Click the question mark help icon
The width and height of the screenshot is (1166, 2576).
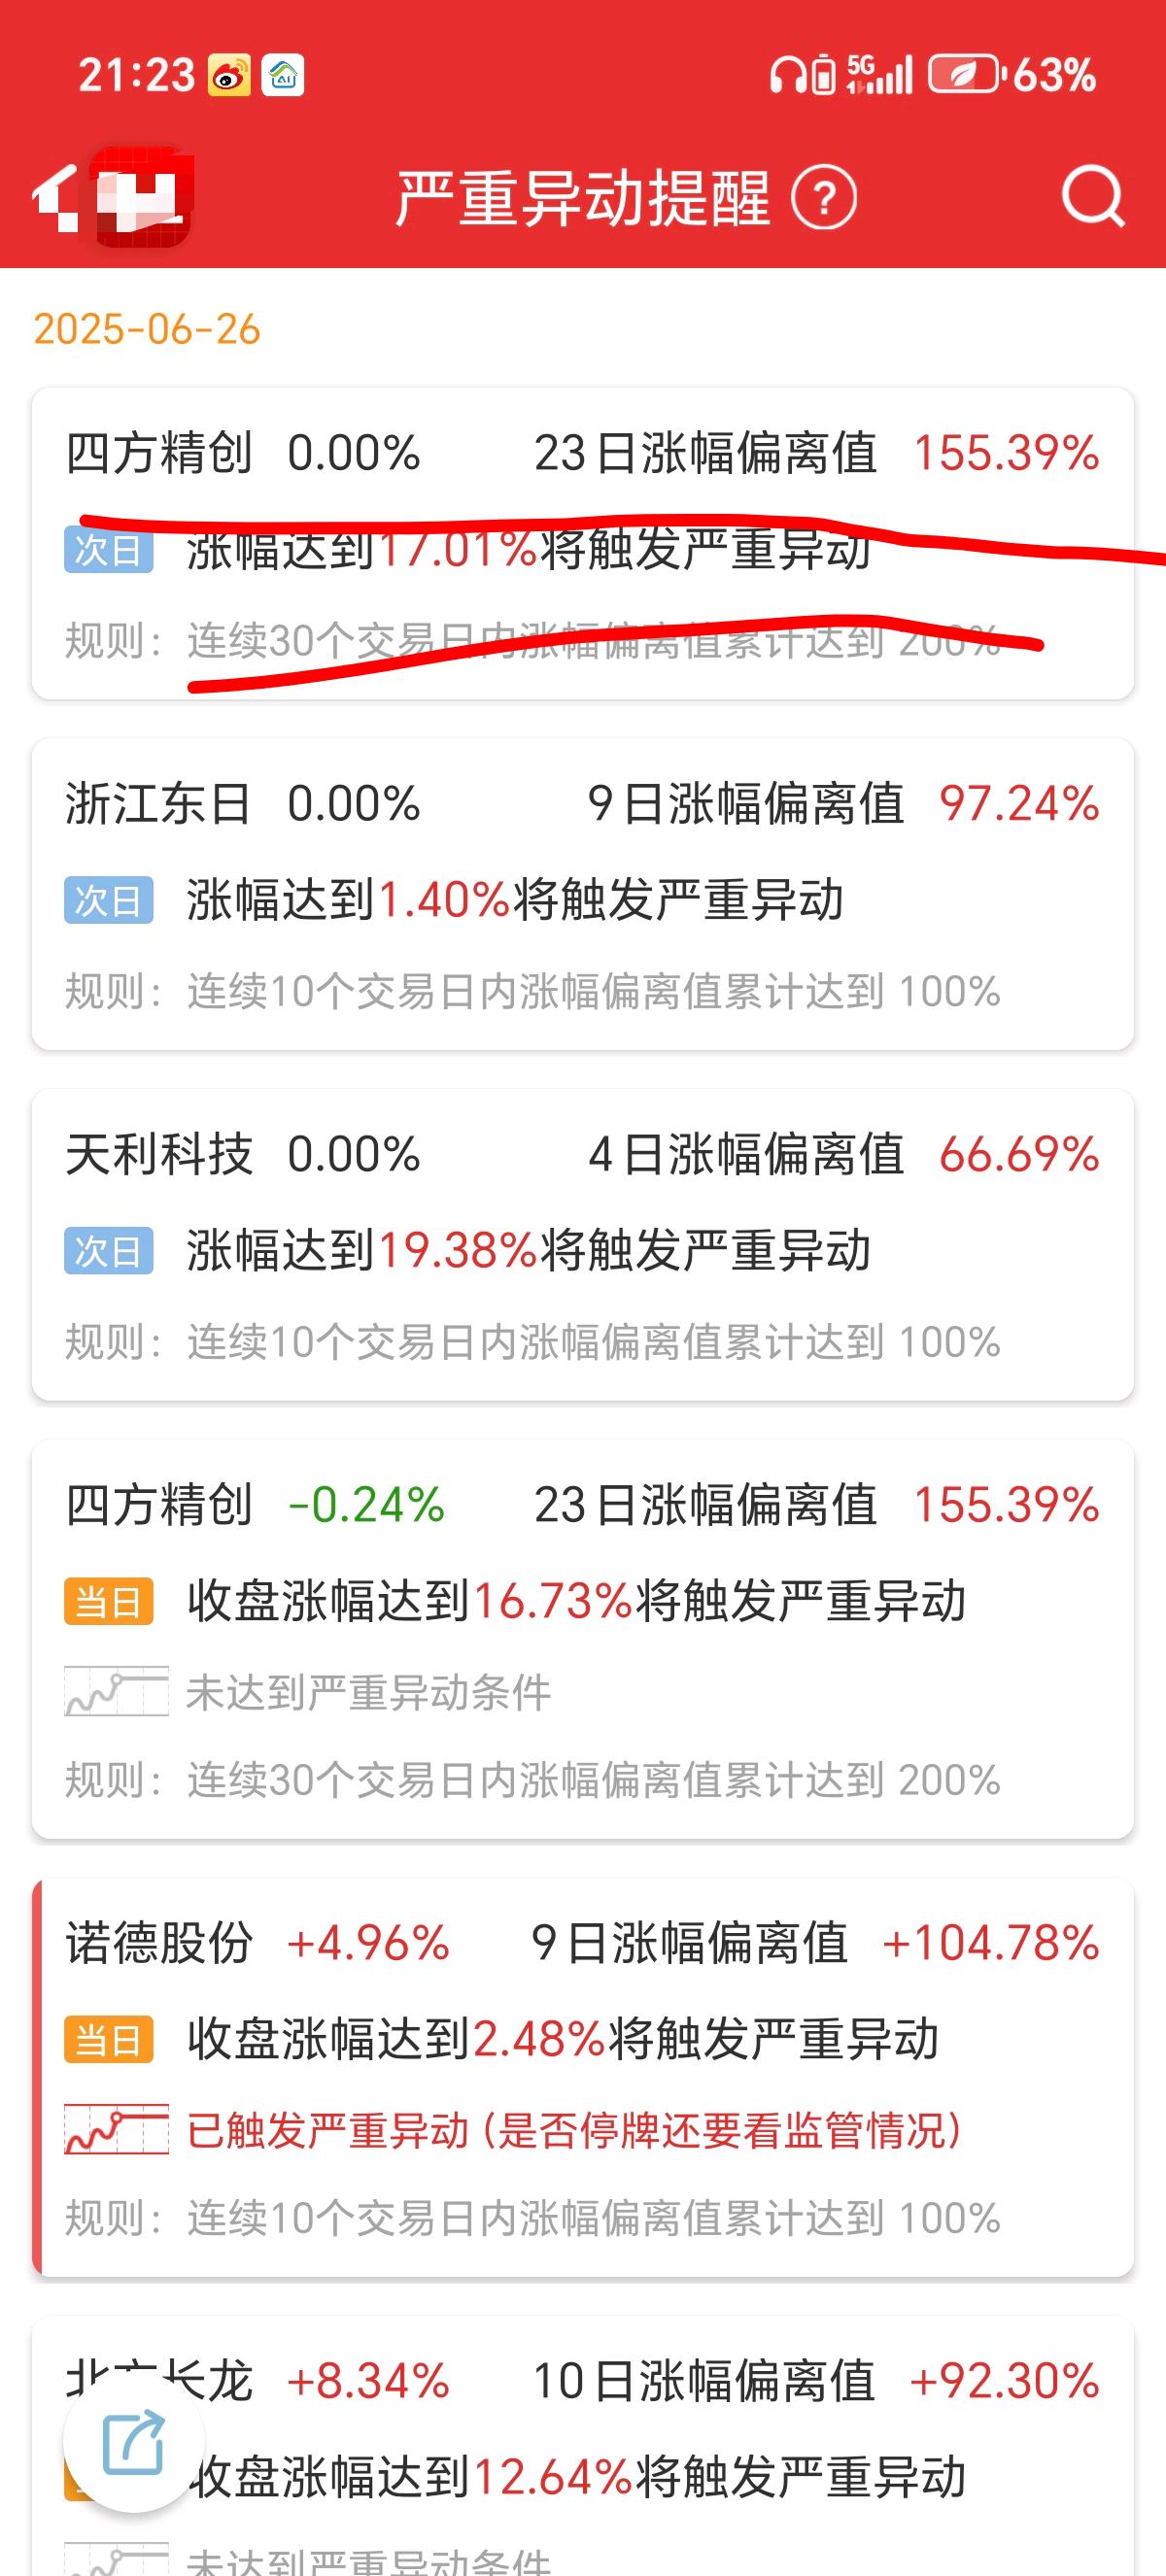click(824, 198)
